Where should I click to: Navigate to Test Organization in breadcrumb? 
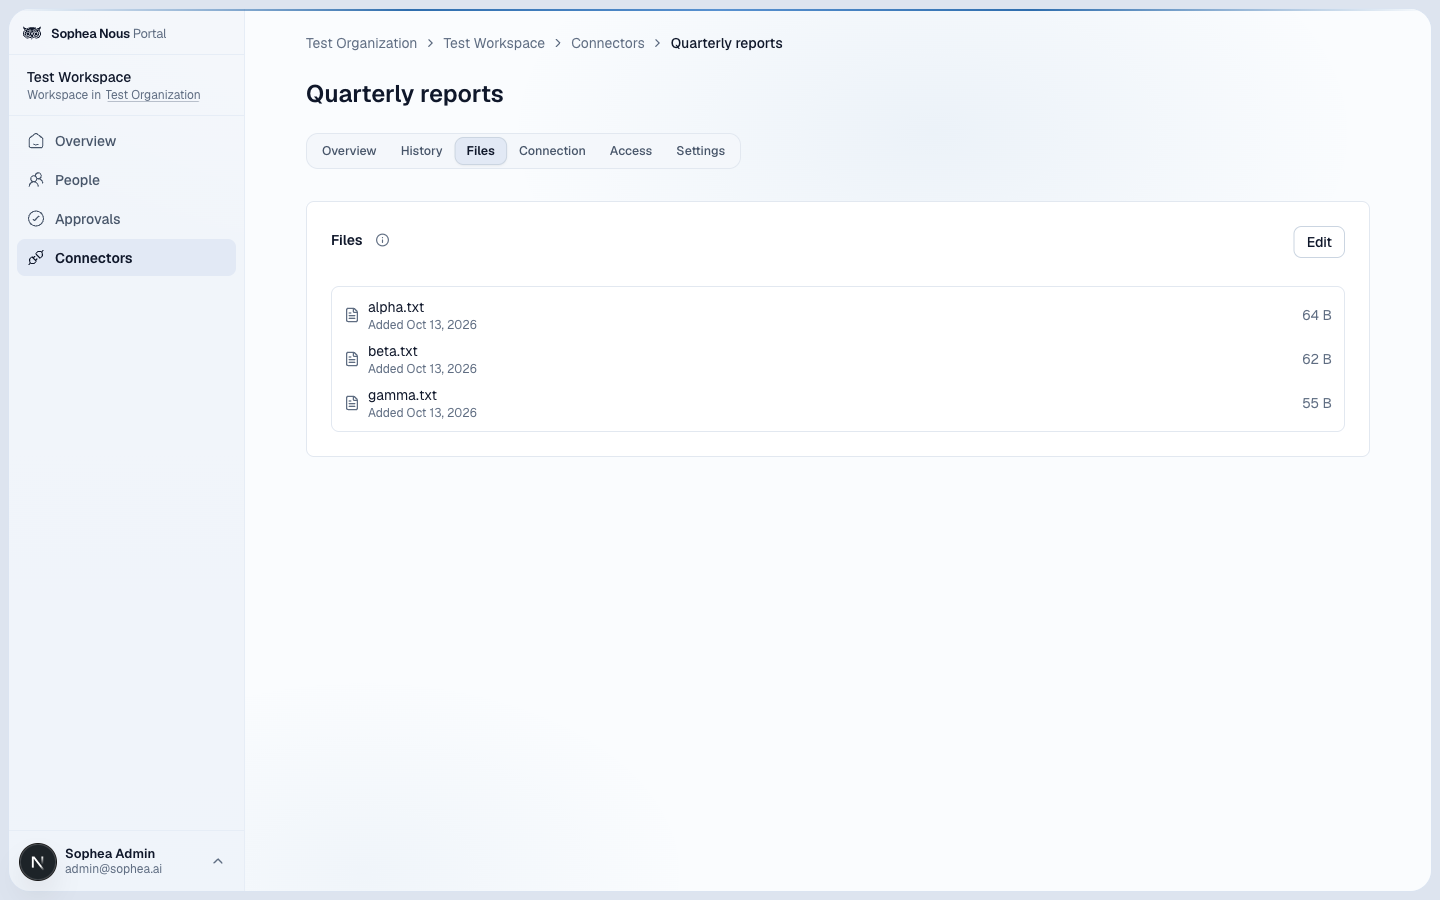tap(361, 43)
